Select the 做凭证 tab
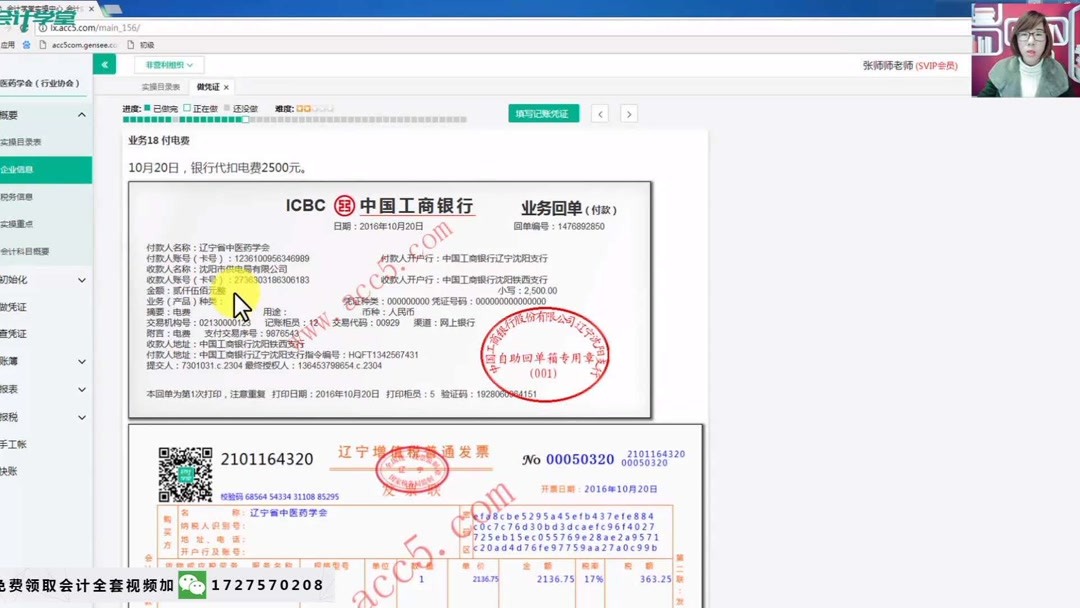 coord(208,87)
